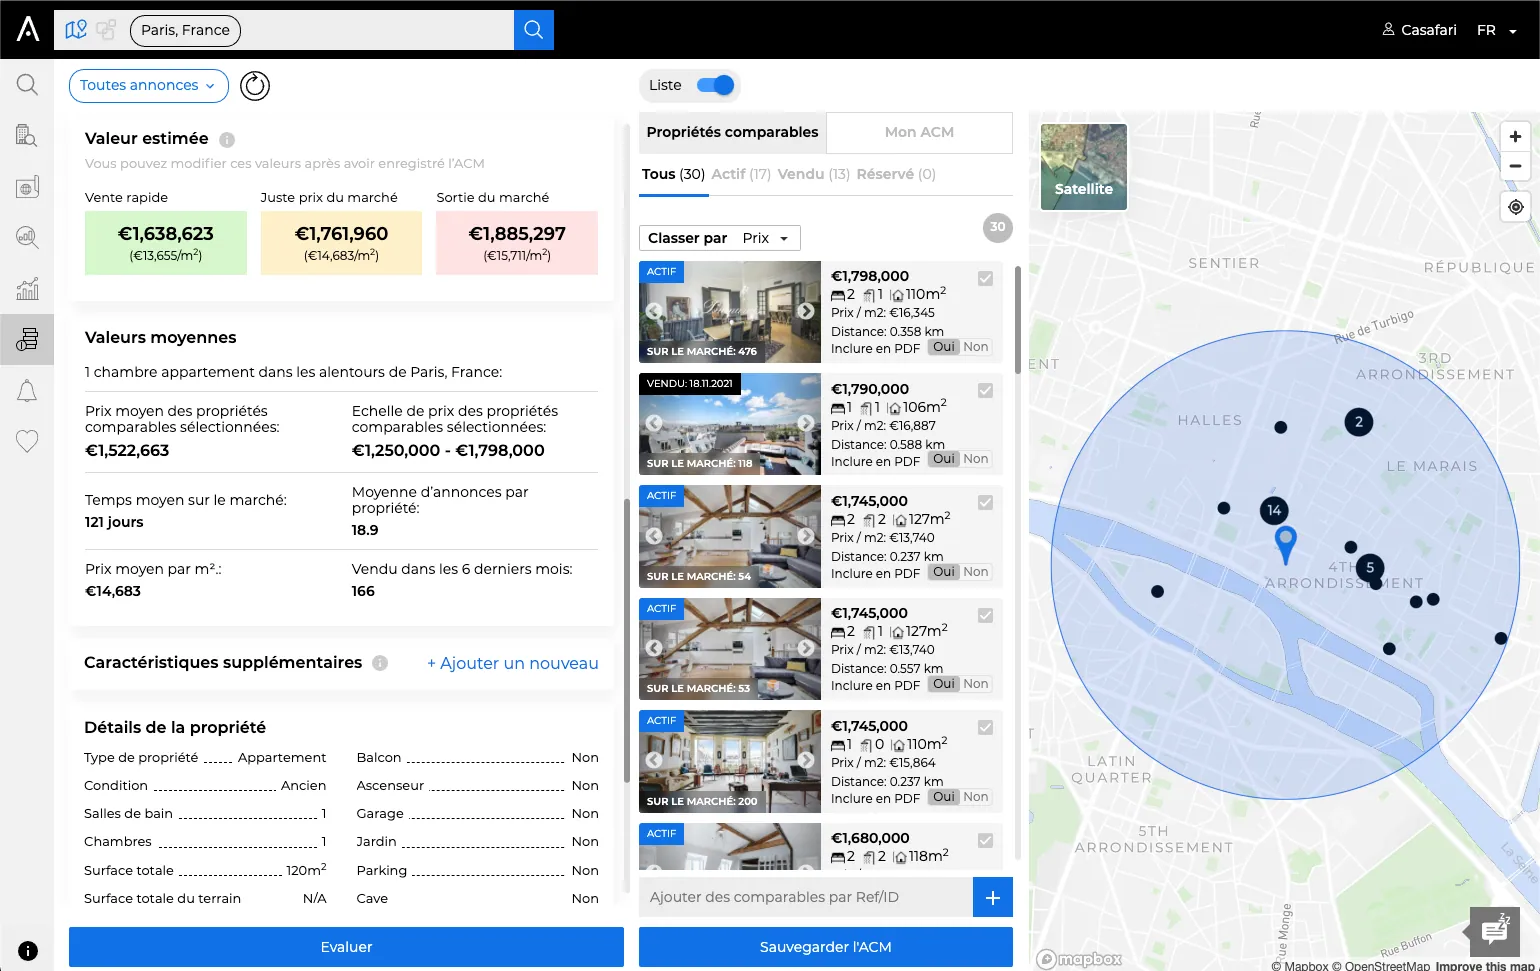Filter by Actif (17) tab

pos(741,174)
